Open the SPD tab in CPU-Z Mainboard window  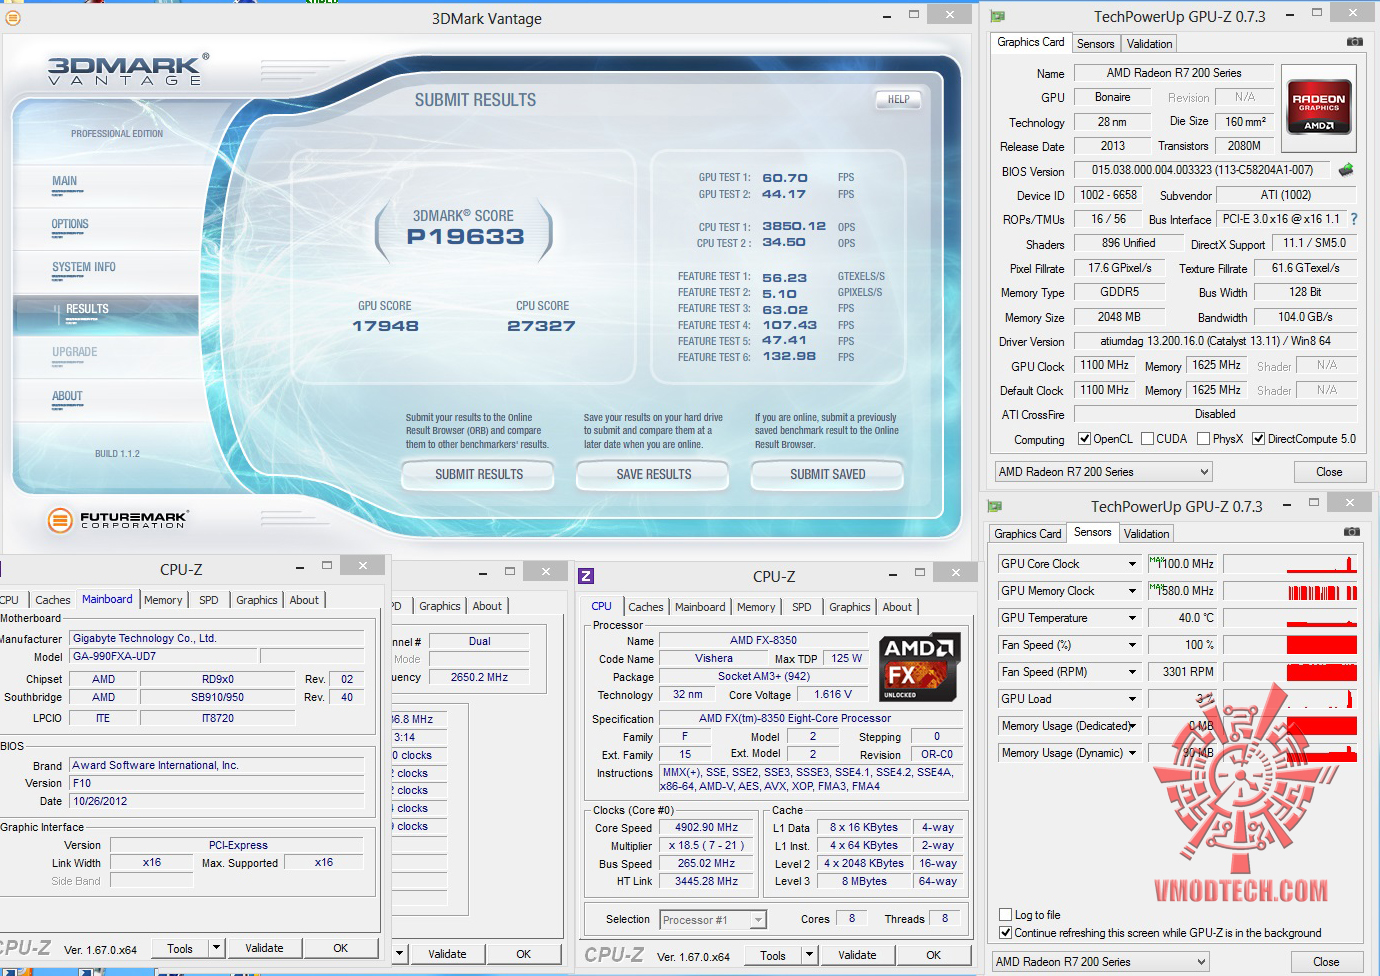pyautogui.click(x=208, y=600)
